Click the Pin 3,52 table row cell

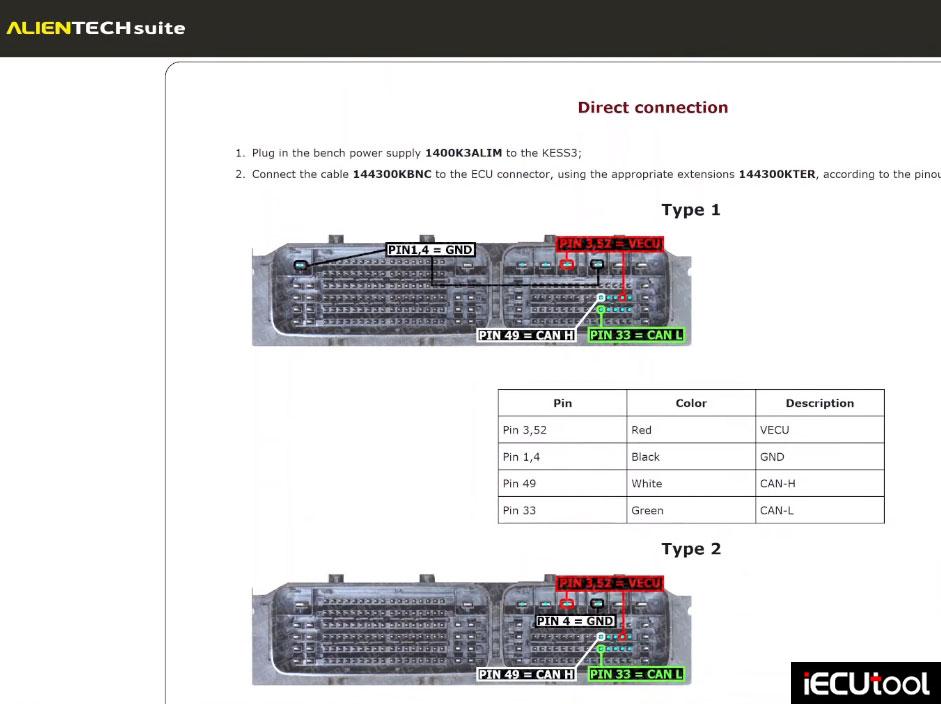562,430
